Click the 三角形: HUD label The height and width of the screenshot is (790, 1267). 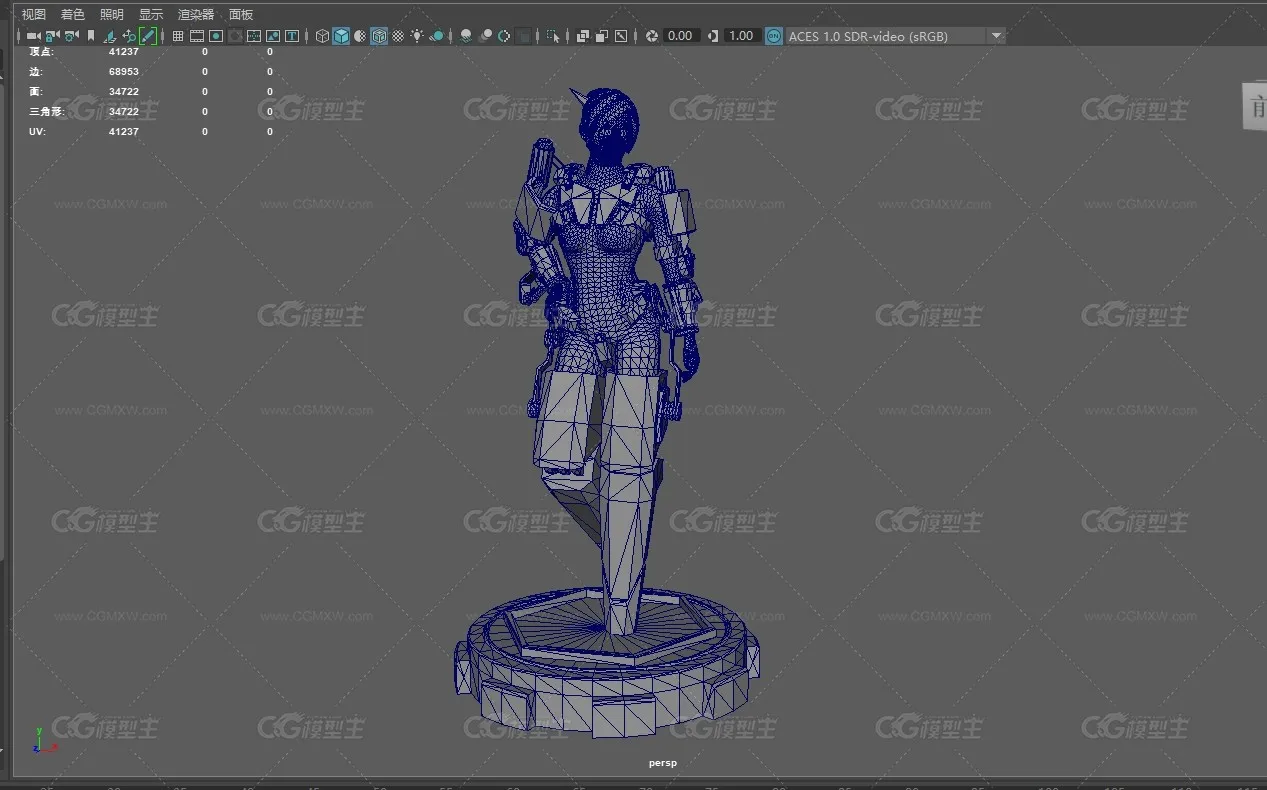coord(47,112)
